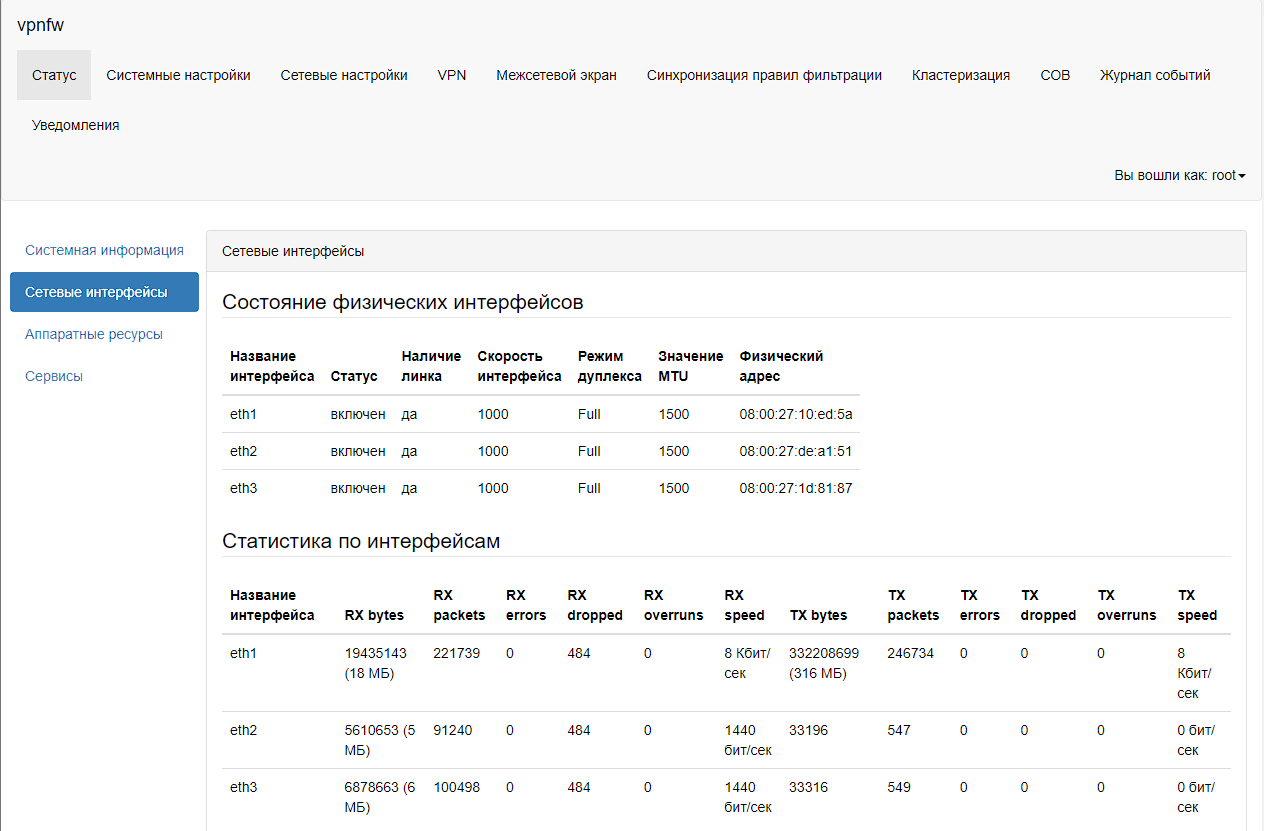Click the eth2 MAC address 08:00:27:de:a1:51
The height and width of the screenshot is (831, 1264).
(795, 451)
